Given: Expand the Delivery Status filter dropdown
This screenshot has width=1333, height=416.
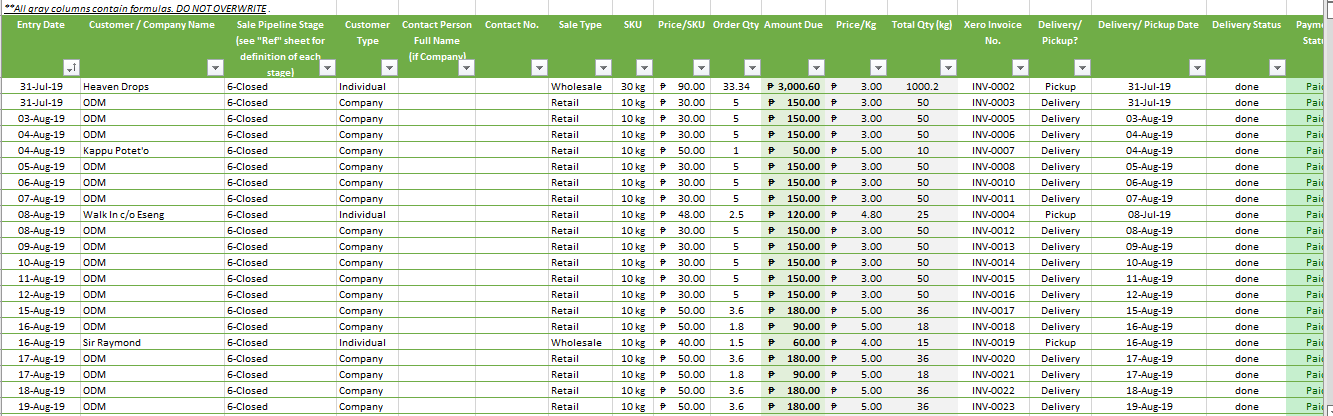Looking at the screenshot, I should pos(1277,67).
